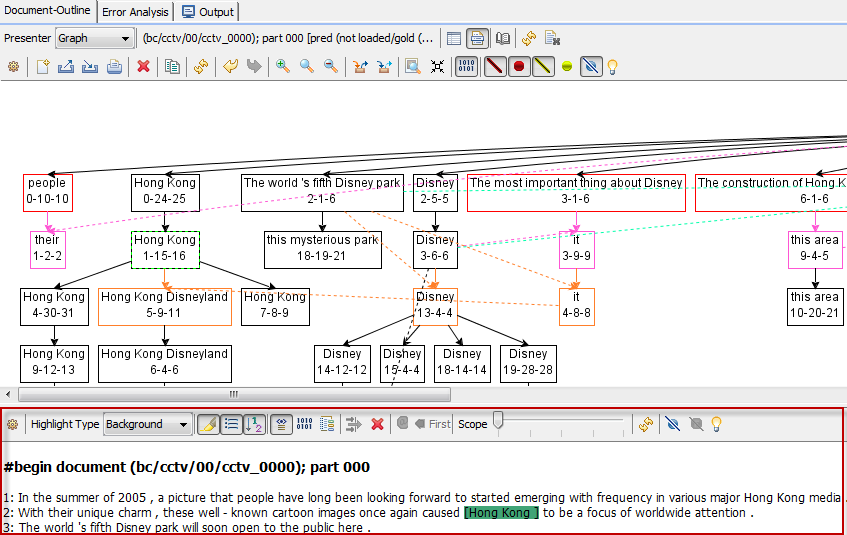Zoom in with the plus magnifier
The image size is (847, 535).
(283, 66)
